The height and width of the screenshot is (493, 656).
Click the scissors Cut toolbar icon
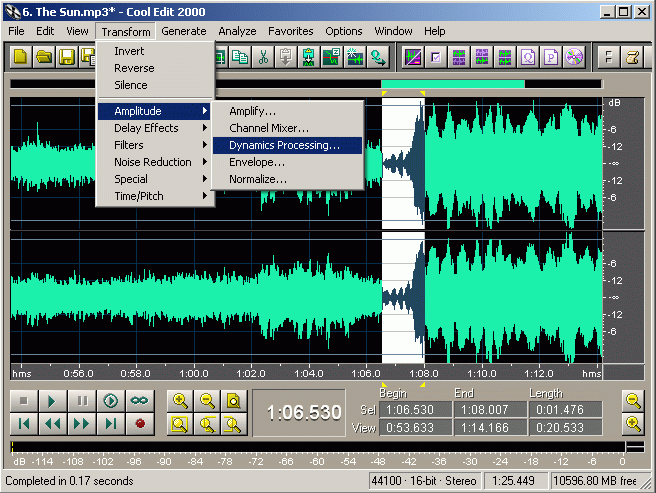(x=263, y=56)
